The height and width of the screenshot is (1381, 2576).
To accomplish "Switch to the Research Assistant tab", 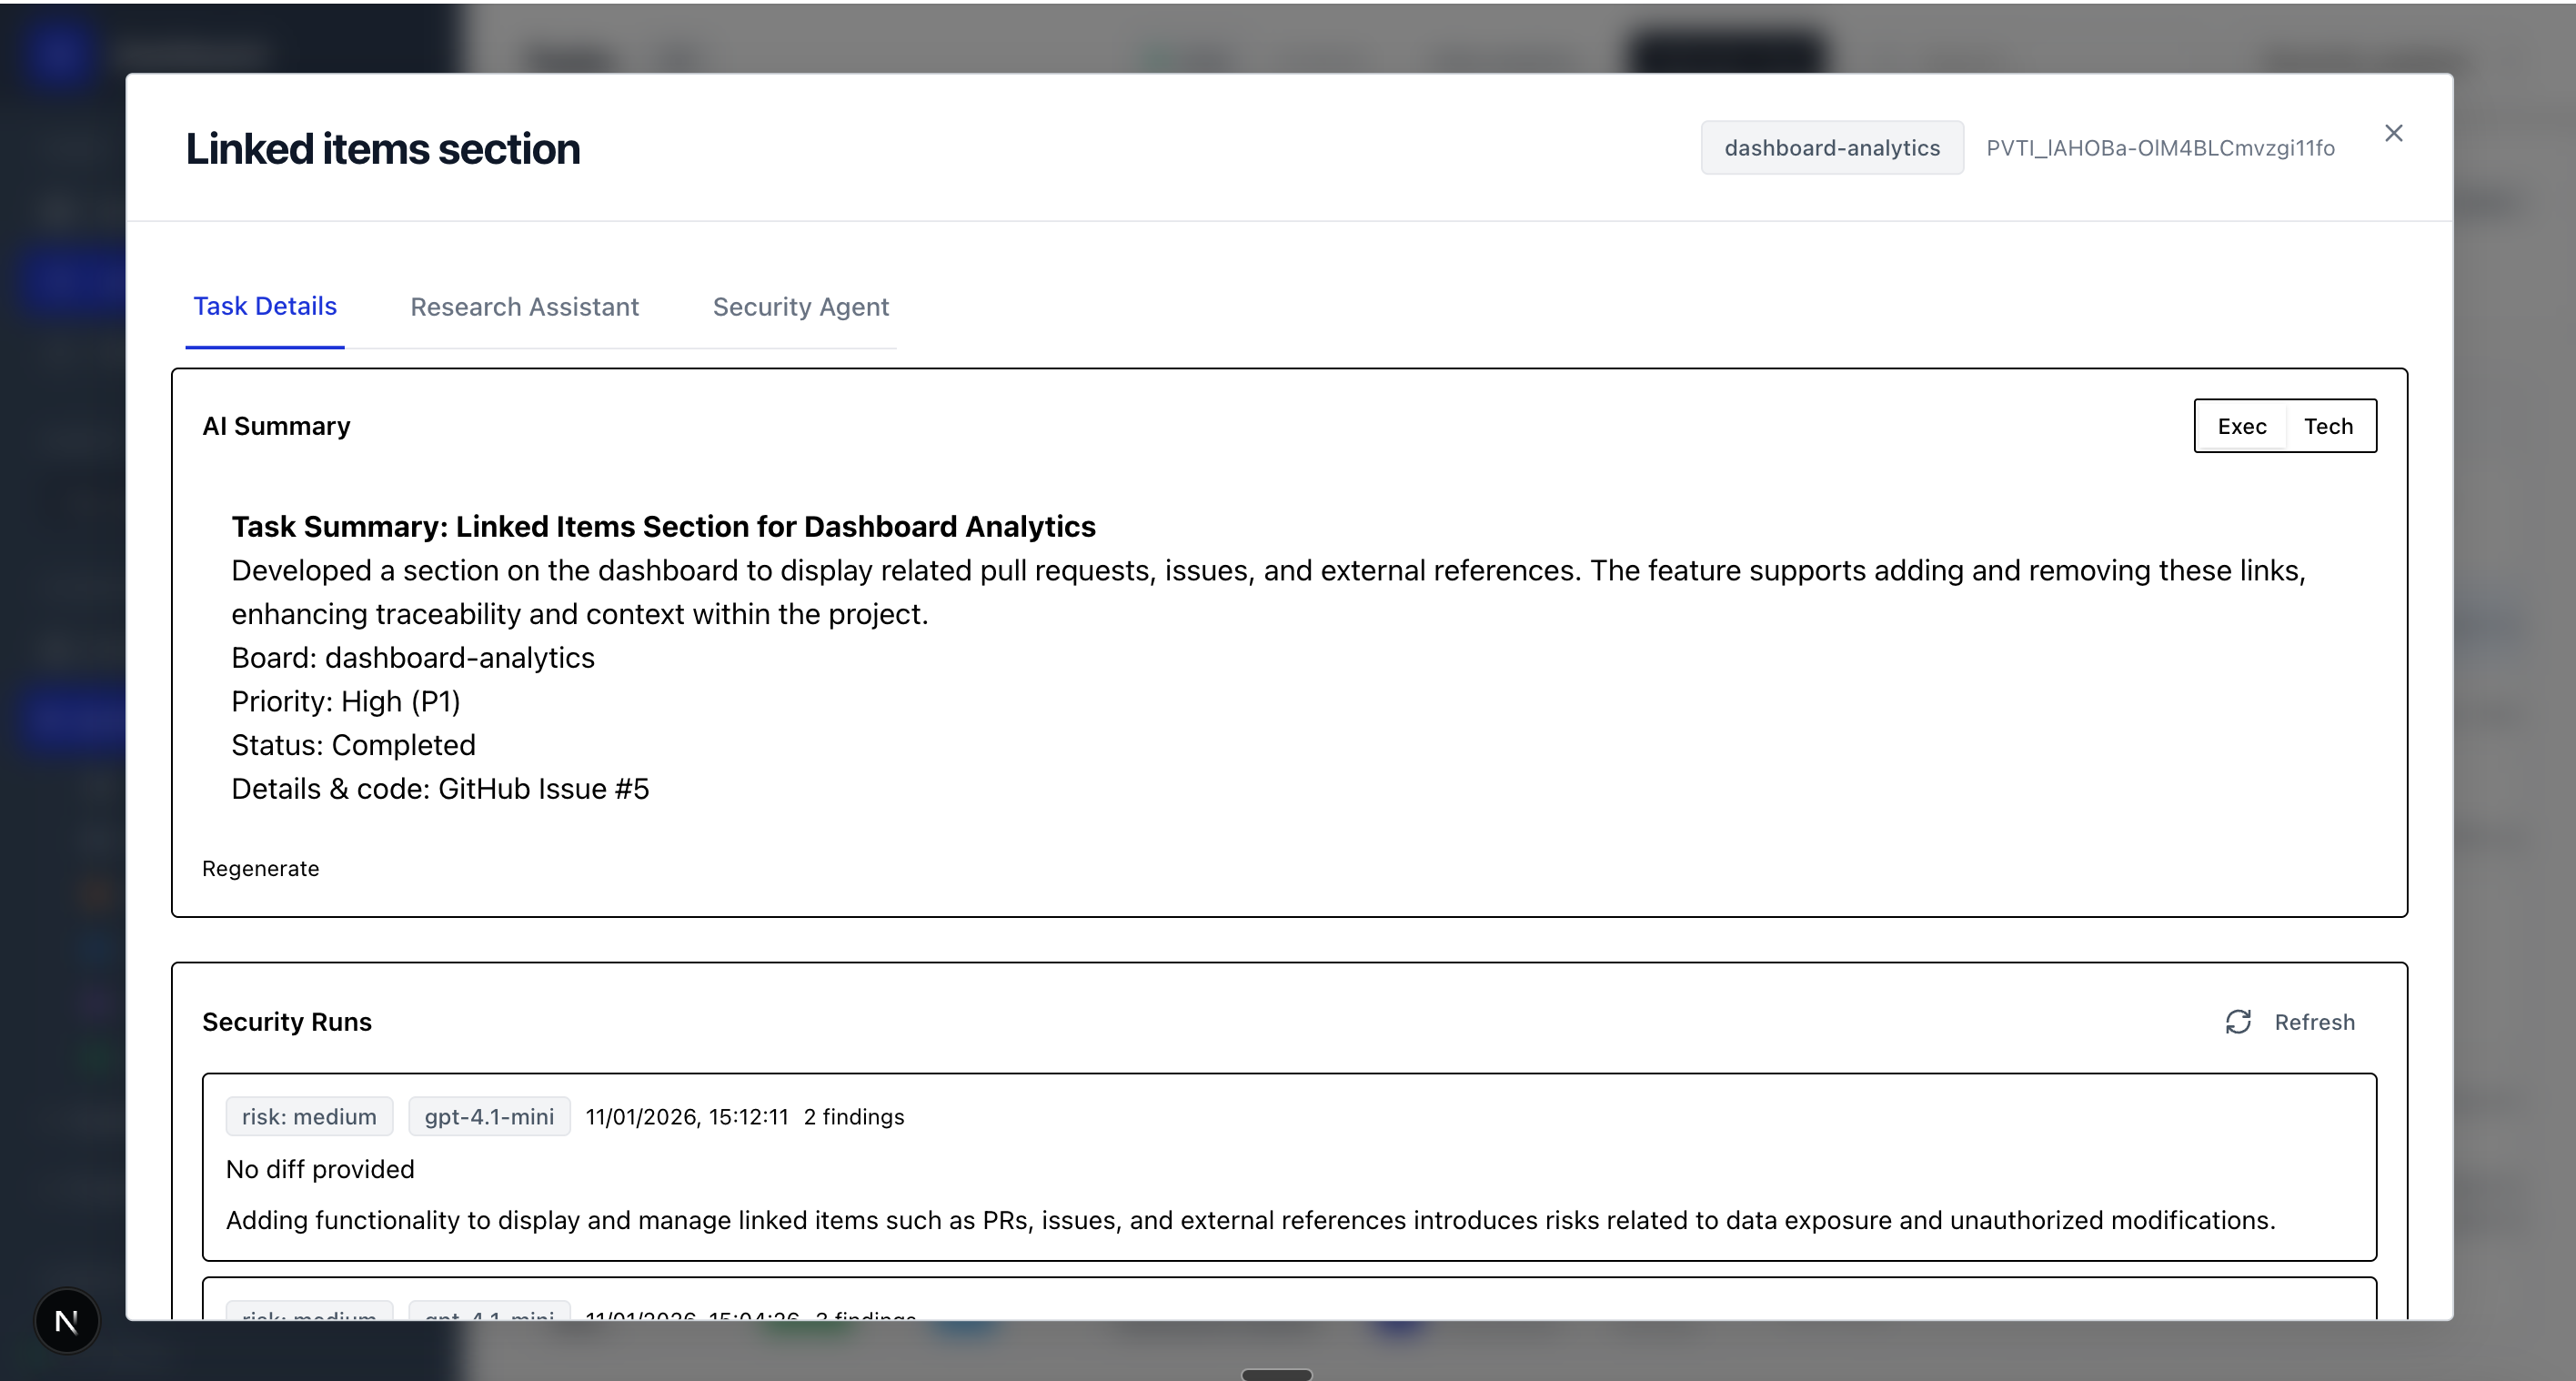I will click(524, 307).
